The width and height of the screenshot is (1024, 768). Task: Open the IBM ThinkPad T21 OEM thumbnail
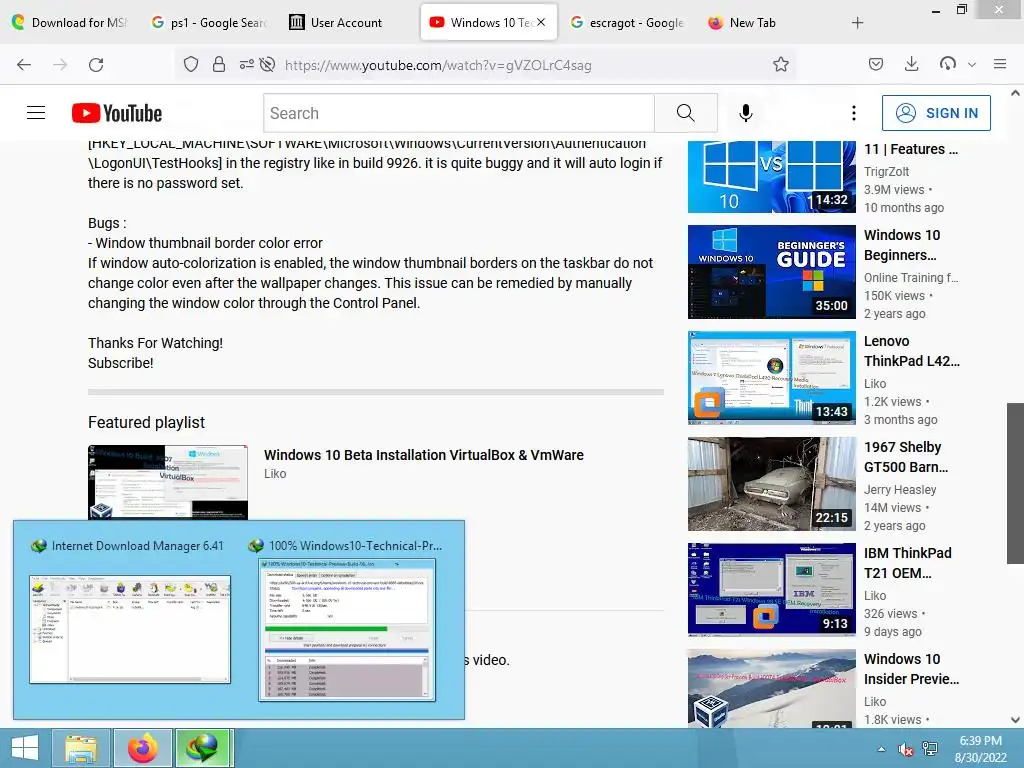[x=771, y=590]
